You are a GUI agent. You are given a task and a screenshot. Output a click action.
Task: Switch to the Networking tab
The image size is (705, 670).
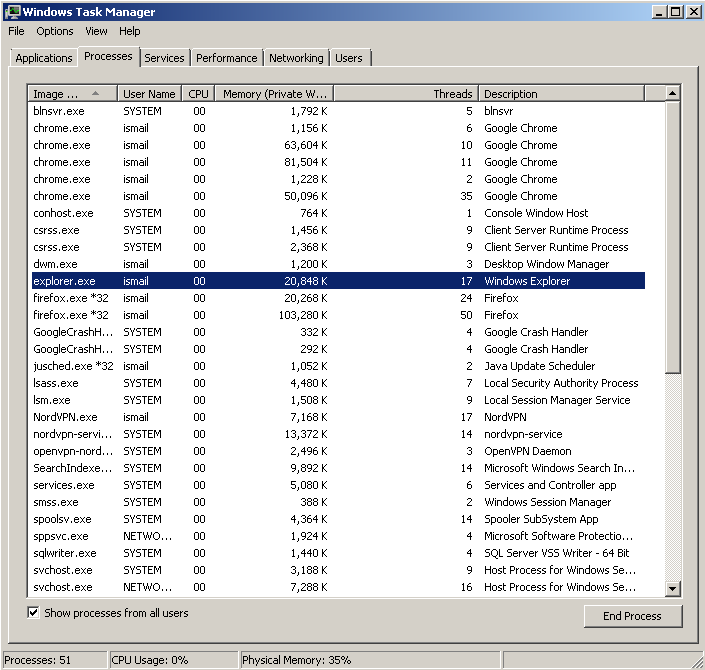click(296, 58)
